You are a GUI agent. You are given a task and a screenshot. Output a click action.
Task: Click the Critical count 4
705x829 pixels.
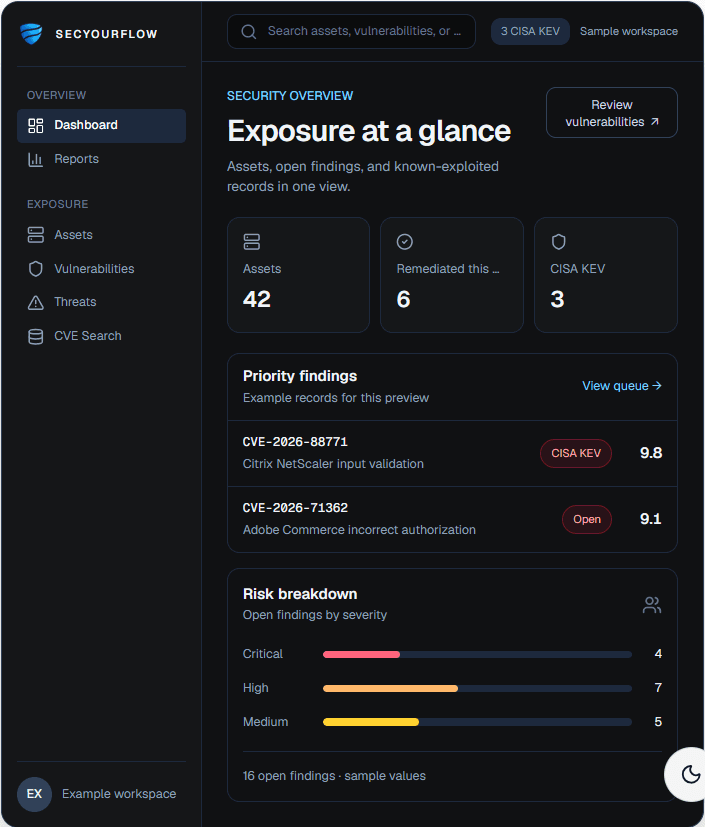pyautogui.click(x=658, y=654)
